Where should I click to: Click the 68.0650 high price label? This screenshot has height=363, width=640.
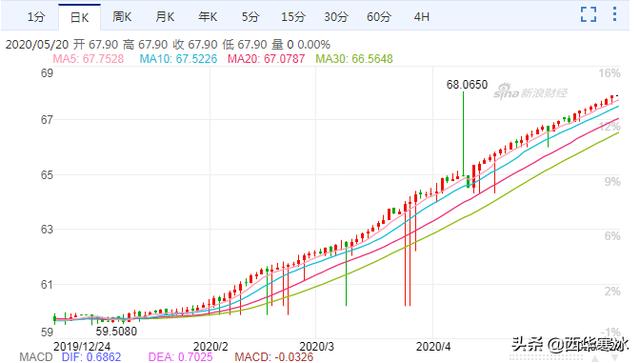467,85
